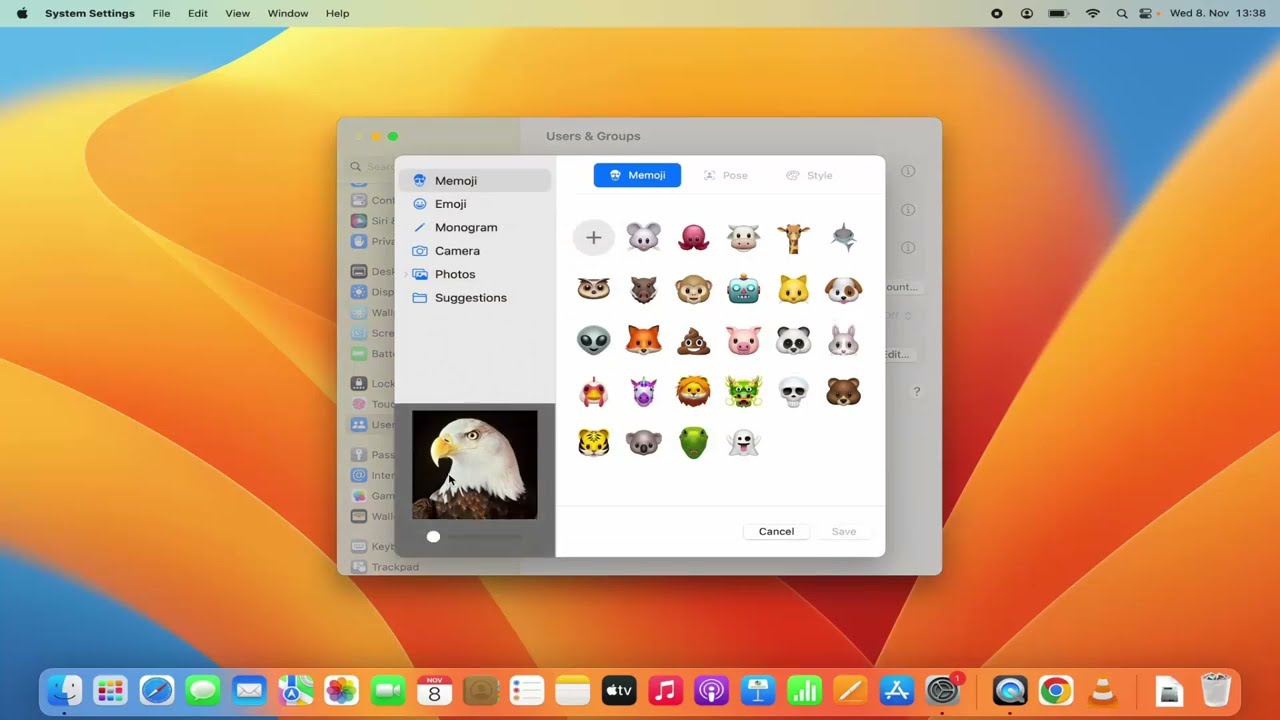1280x720 pixels.
Task: Select the octopus Memoji
Action: click(693, 238)
